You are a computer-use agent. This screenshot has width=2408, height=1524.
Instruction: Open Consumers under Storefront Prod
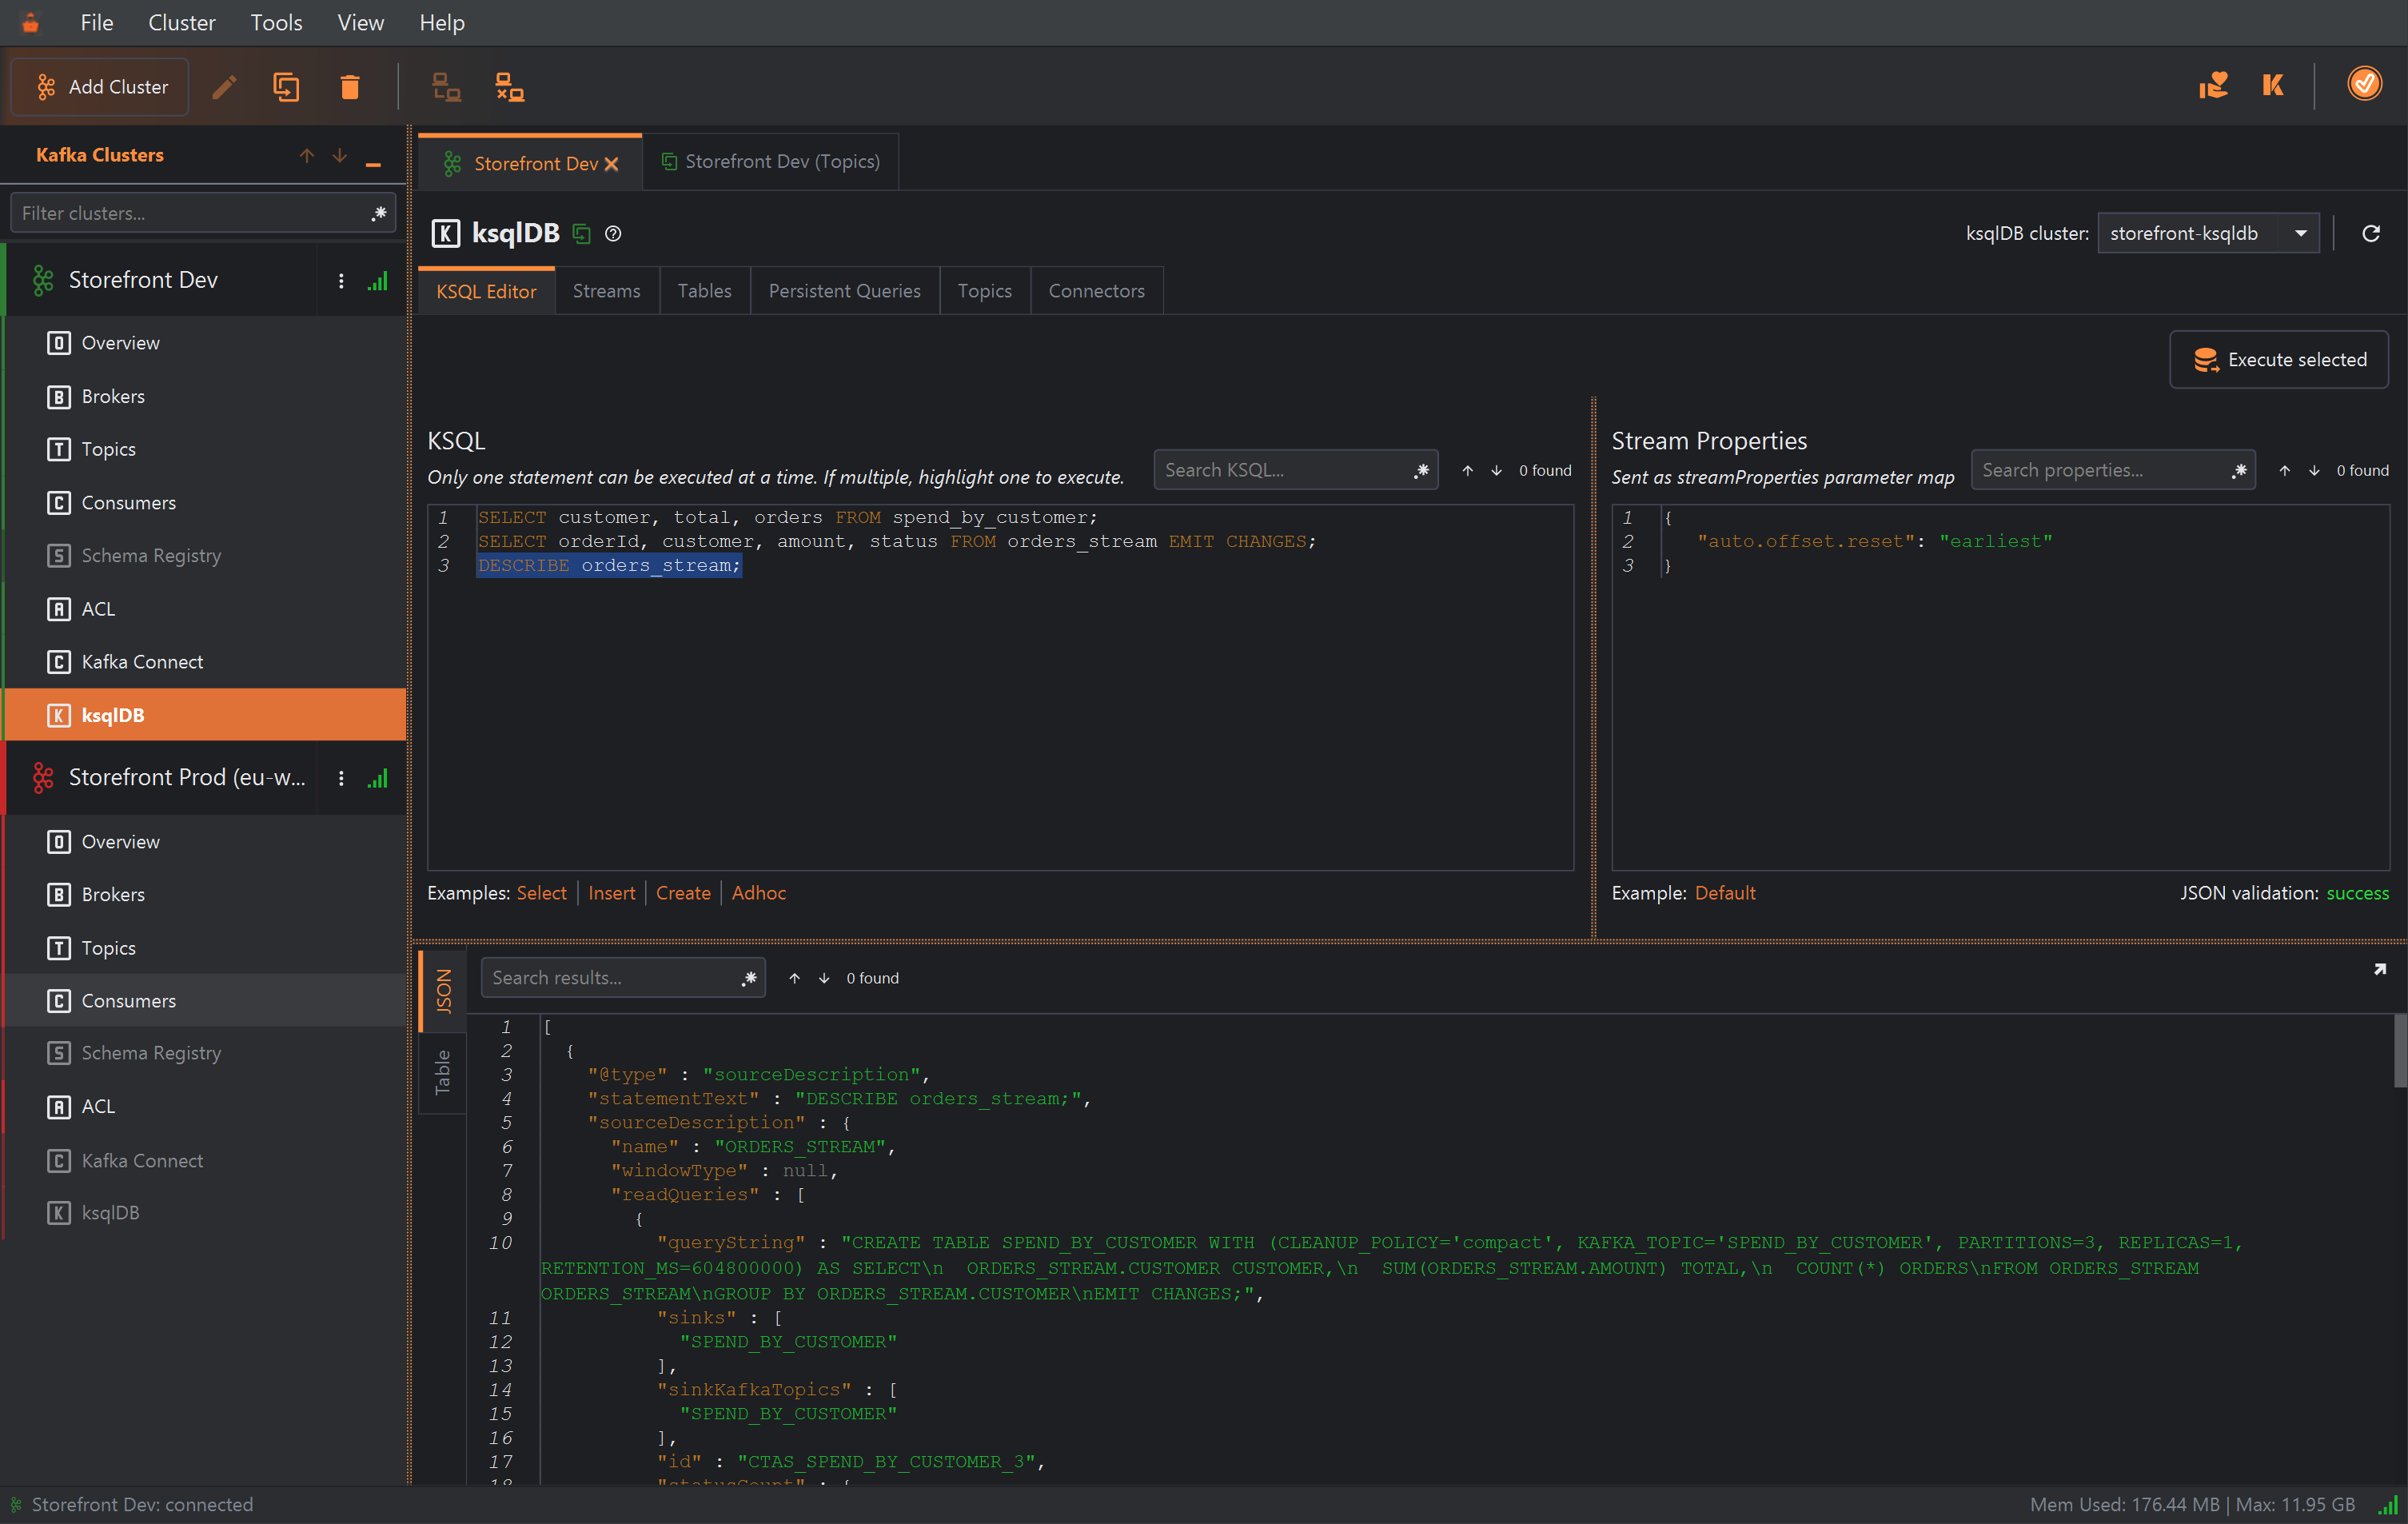pyautogui.click(x=203, y=1001)
